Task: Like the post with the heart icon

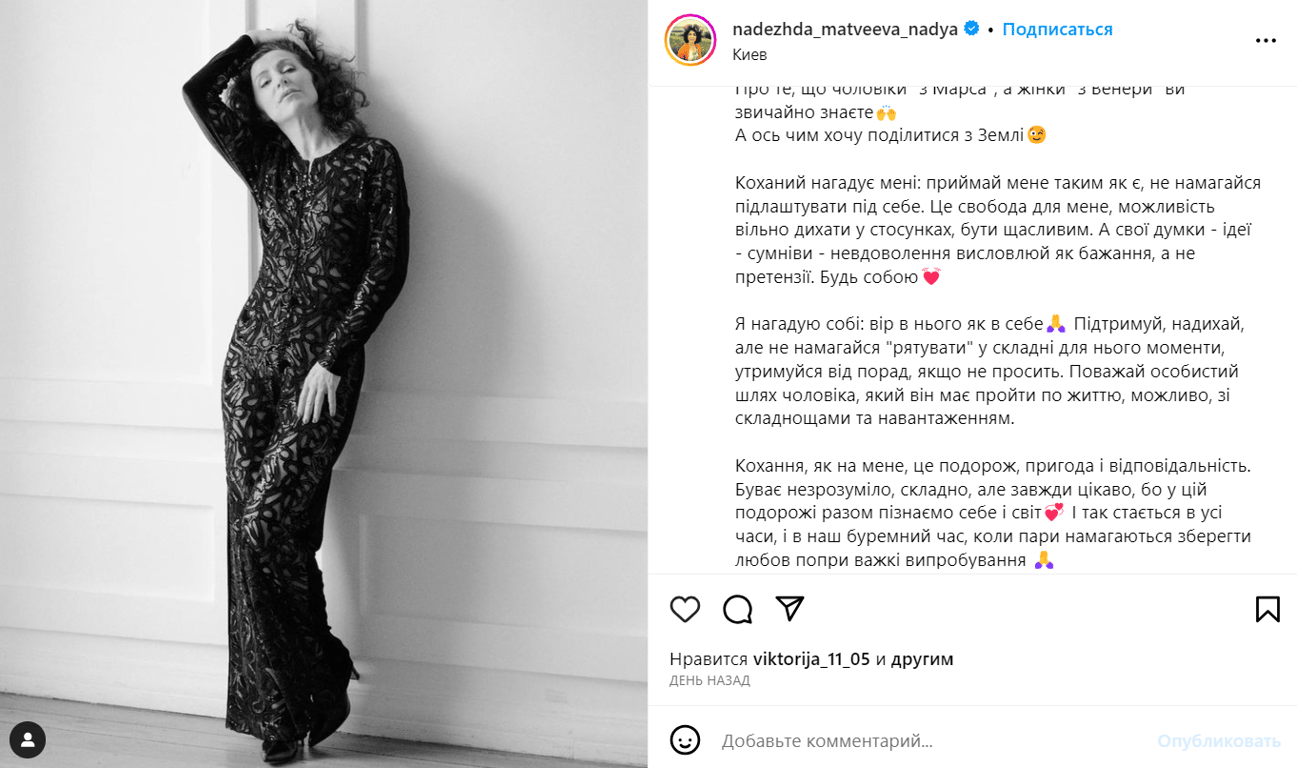Action: click(685, 609)
